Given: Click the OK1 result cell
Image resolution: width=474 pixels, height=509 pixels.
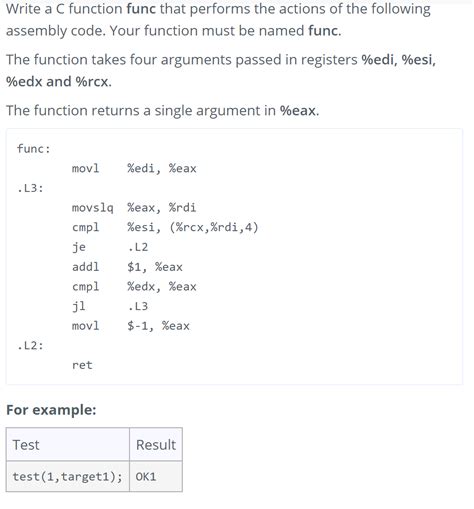Looking at the screenshot, I should click(156, 476).
